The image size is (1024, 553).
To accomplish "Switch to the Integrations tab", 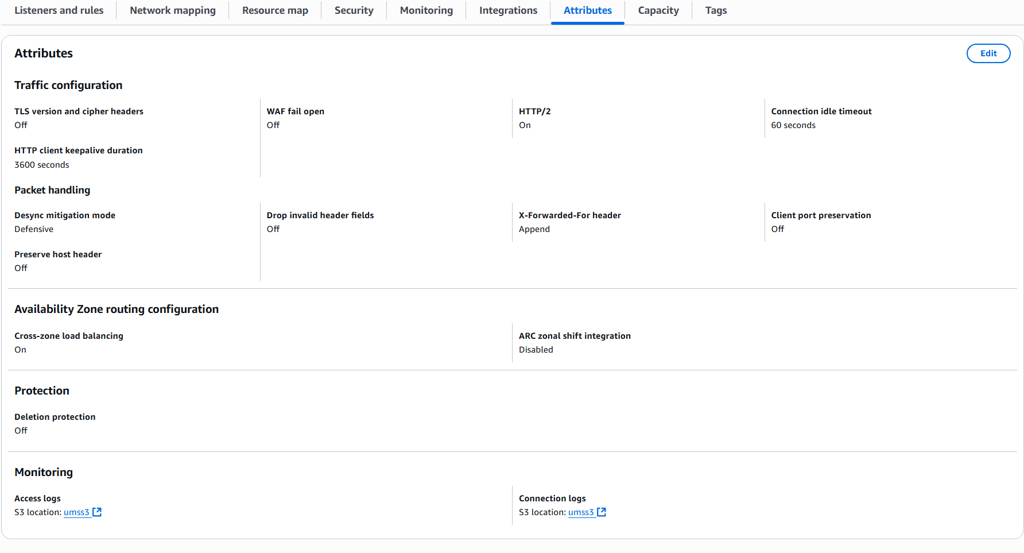I will (508, 11).
